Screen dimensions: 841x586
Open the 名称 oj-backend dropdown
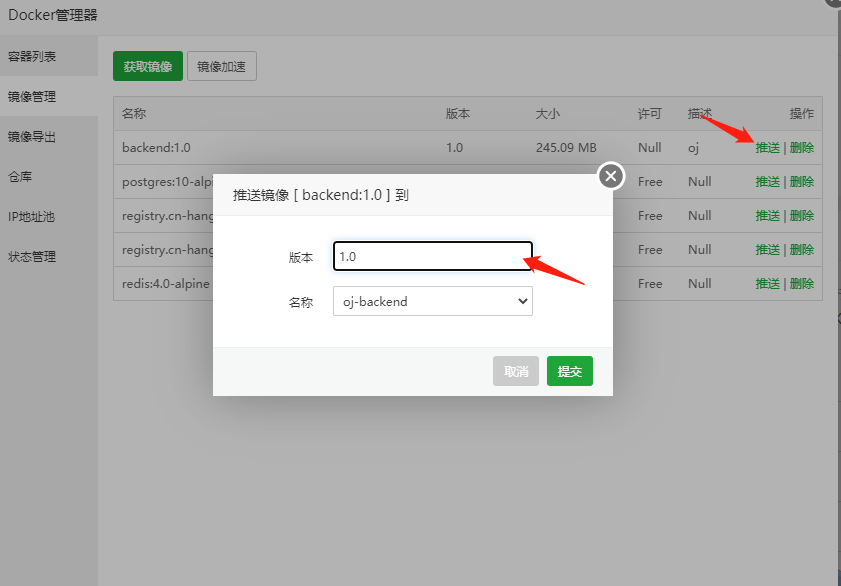coord(432,301)
